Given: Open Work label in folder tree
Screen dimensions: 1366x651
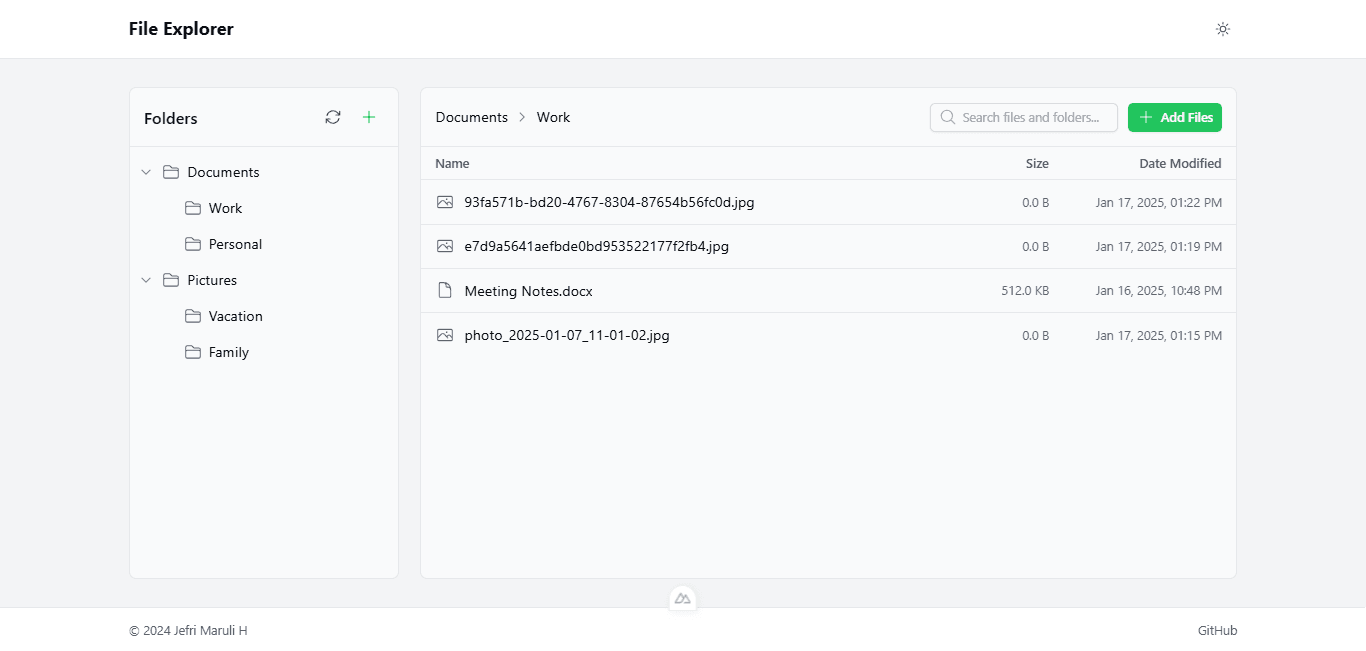Looking at the screenshot, I should (x=225, y=208).
